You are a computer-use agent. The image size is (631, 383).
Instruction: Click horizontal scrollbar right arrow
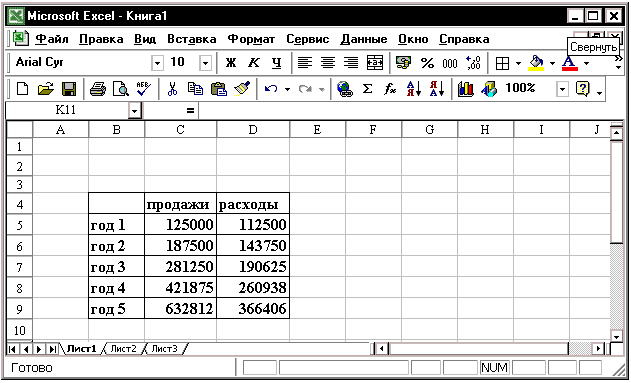point(599,348)
